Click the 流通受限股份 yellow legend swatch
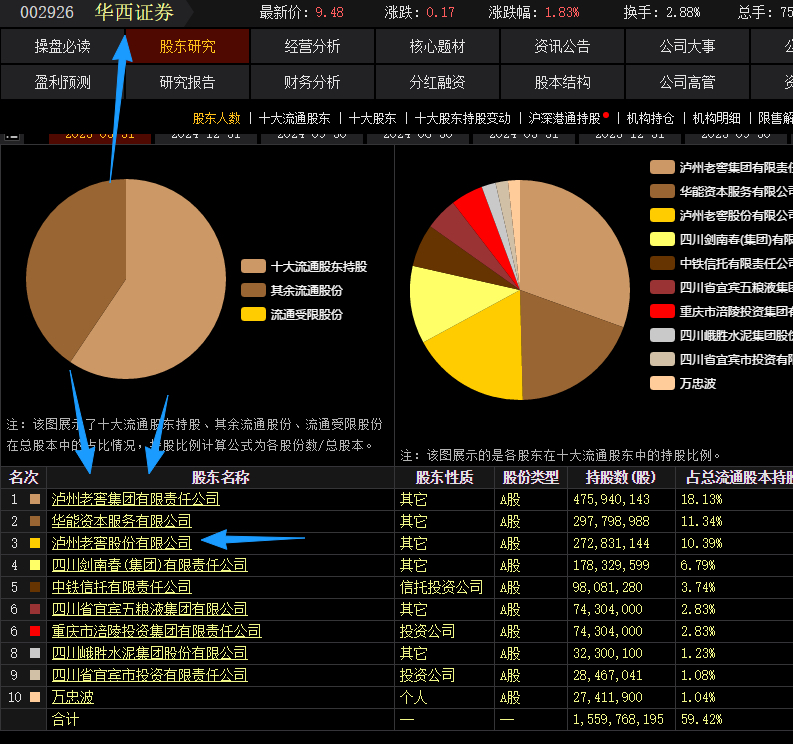Viewport: 793px width, 744px height. pyautogui.click(x=253, y=314)
